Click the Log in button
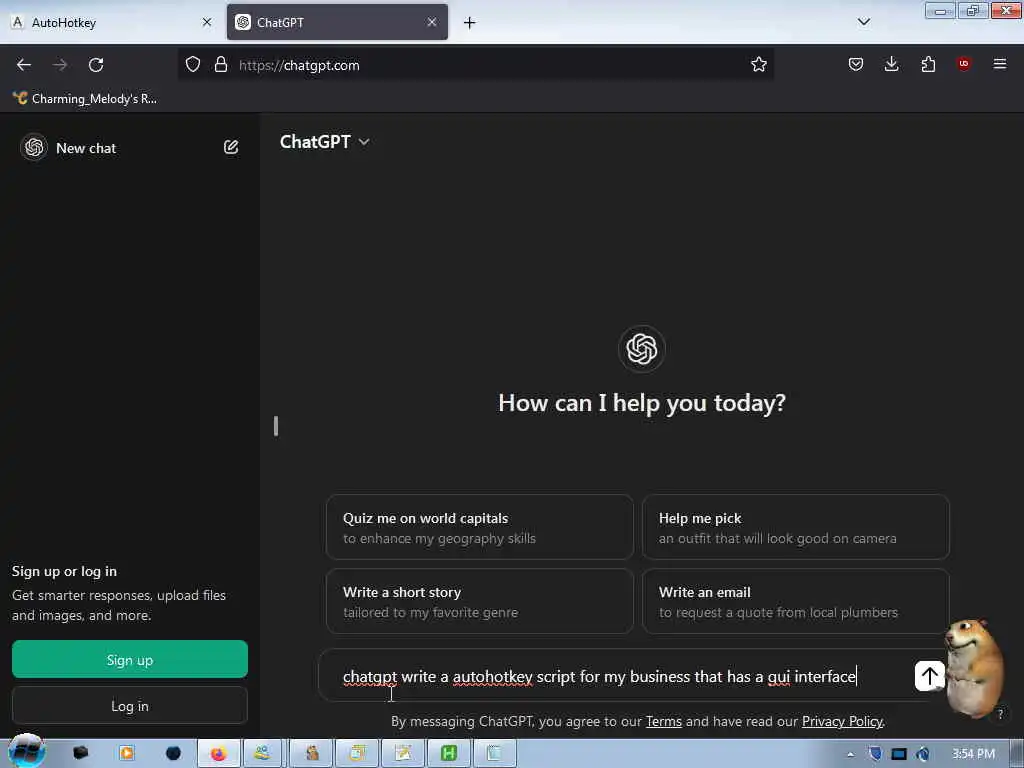 click(x=130, y=705)
